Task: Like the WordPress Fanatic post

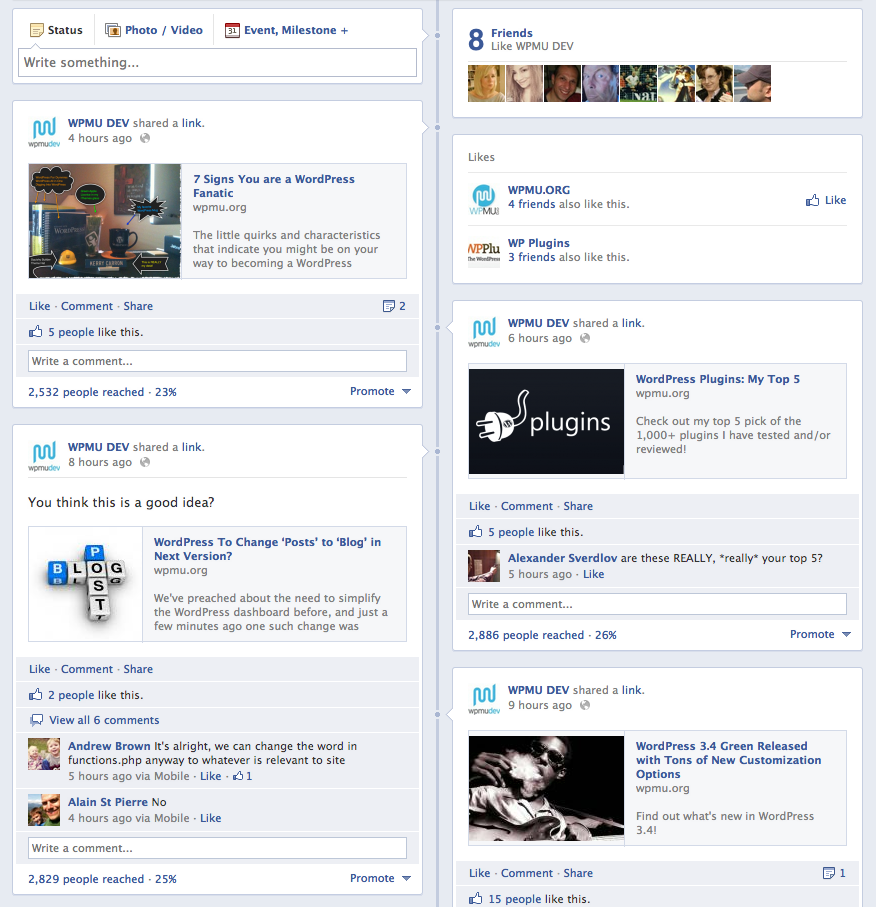Action: click(x=39, y=306)
